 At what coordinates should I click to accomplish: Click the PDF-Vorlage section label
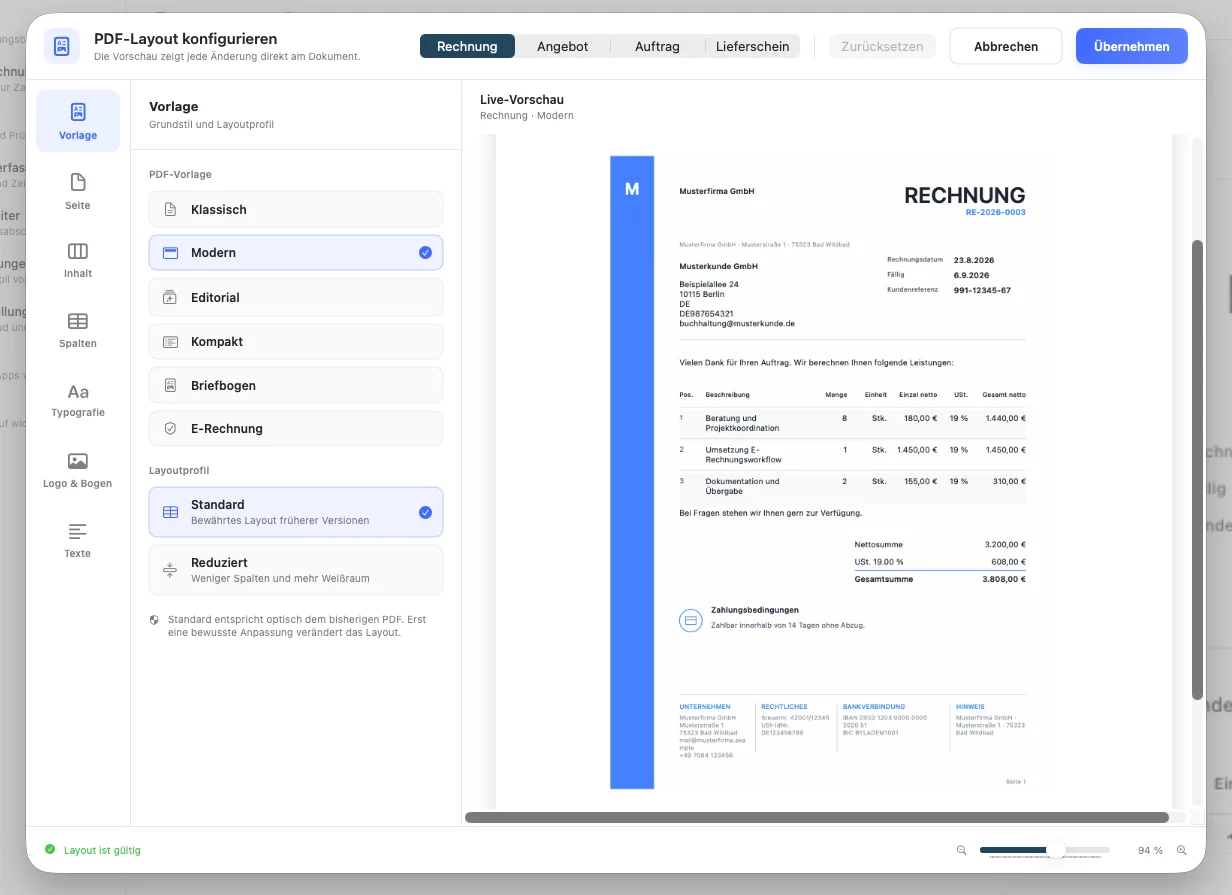(x=180, y=174)
